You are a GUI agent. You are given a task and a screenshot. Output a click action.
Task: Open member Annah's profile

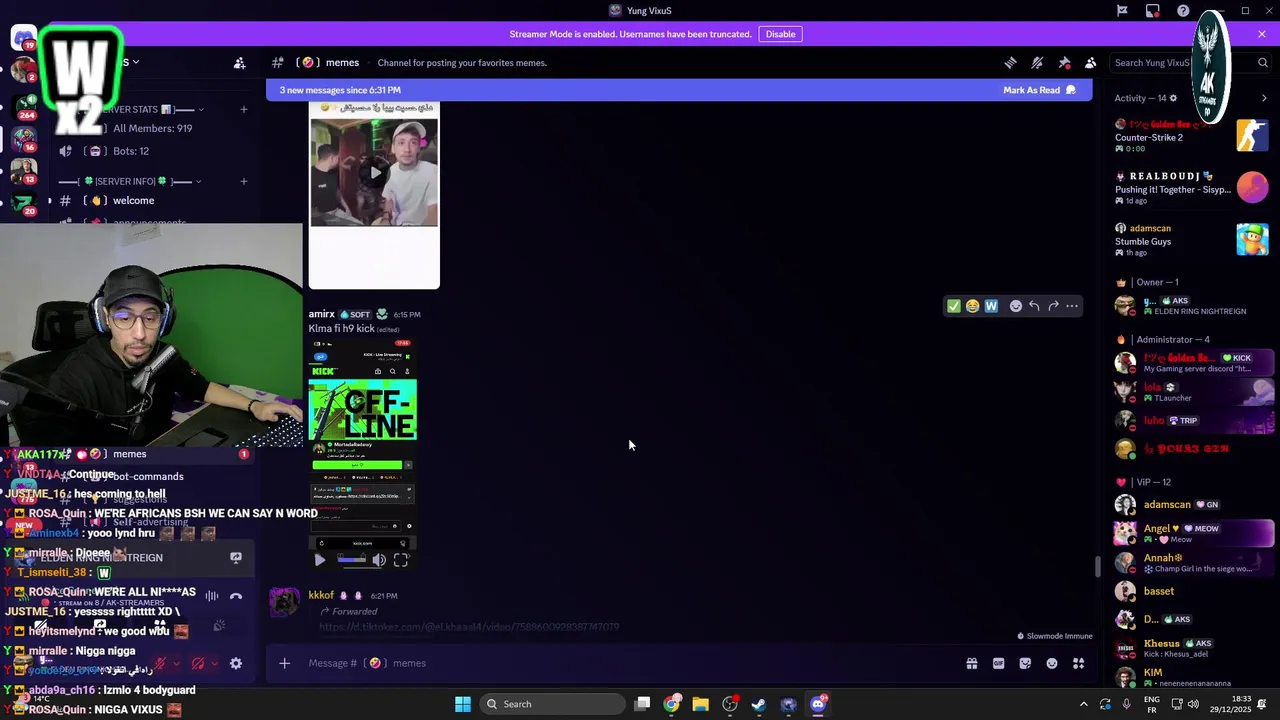tap(1192, 563)
